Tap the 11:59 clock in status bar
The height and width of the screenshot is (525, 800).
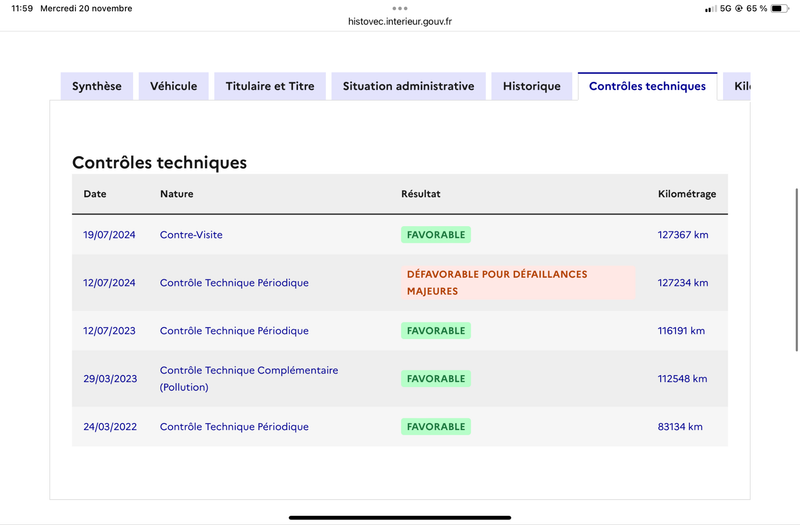[x=22, y=8]
